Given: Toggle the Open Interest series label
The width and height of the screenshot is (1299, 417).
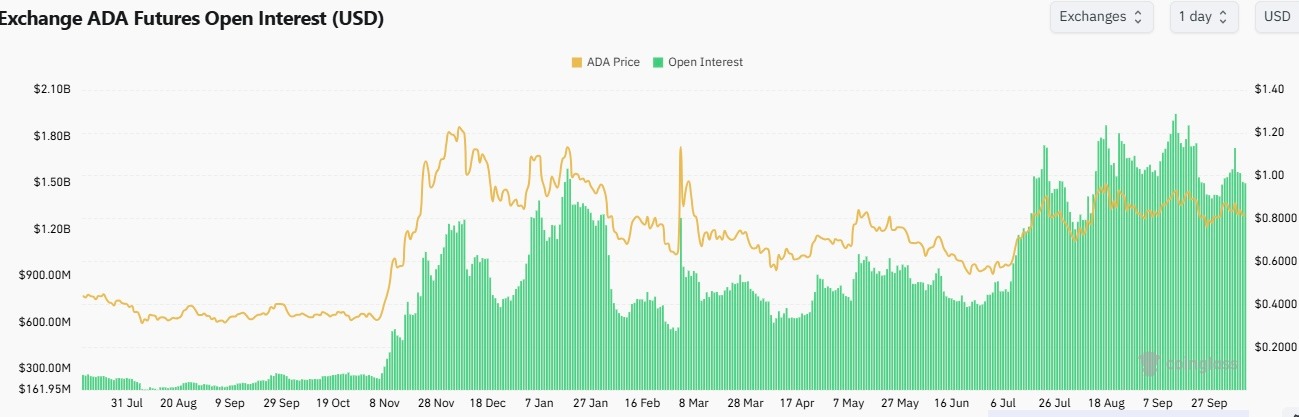Looking at the screenshot, I should (705, 62).
